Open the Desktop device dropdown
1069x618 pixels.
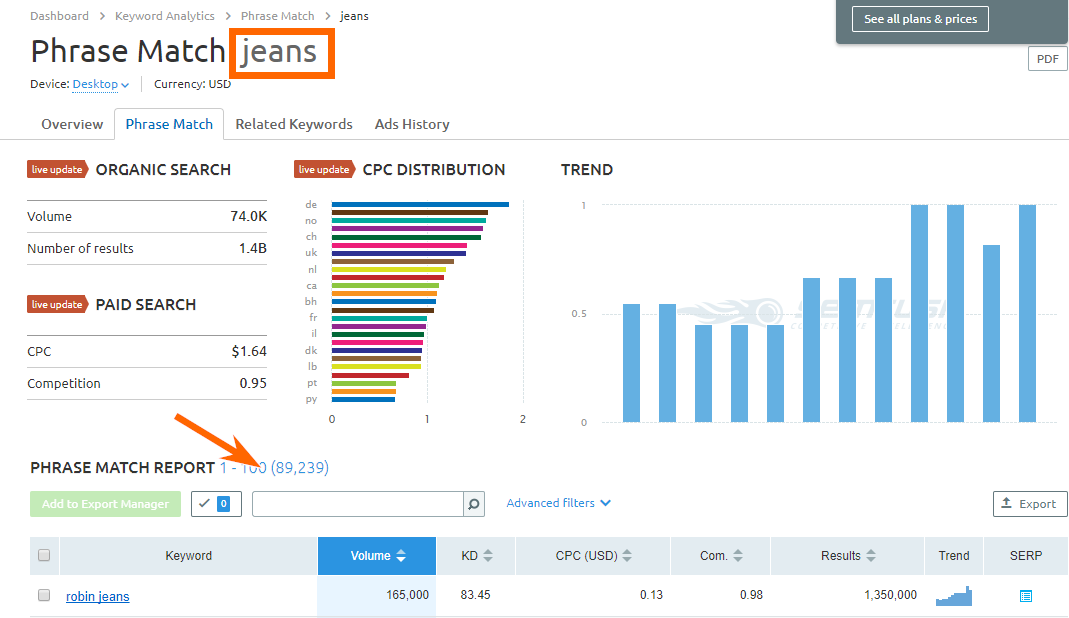[x=100, y=84]
